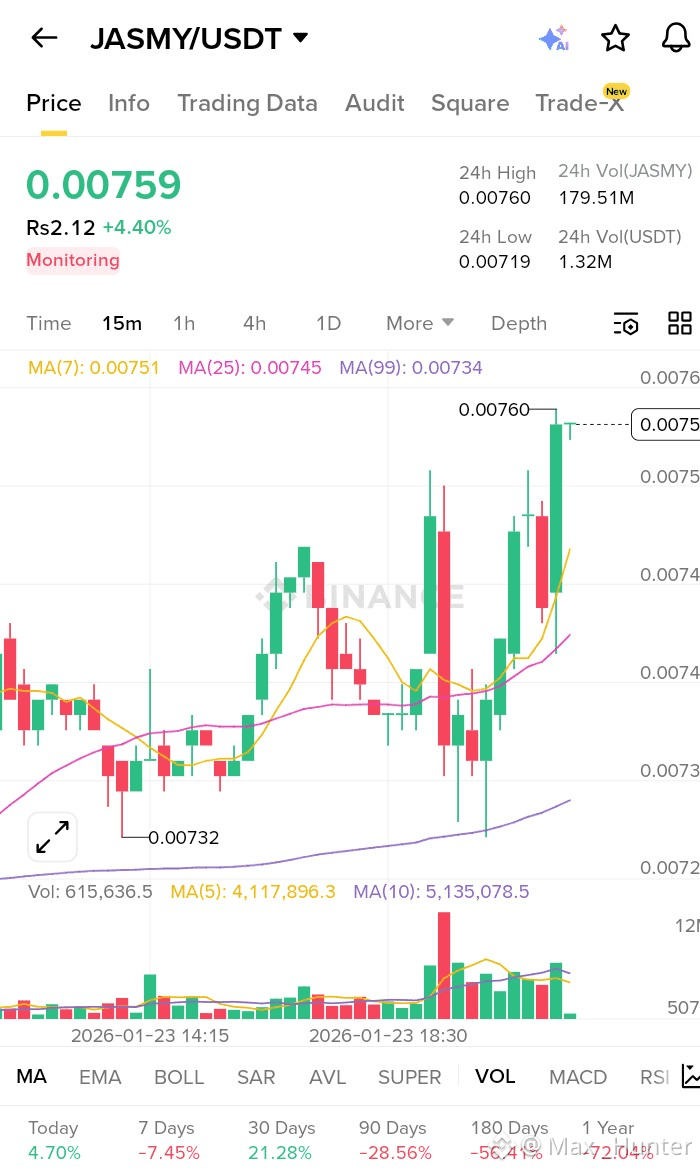This screenshot has width=700, height=1171.
Task: Open the JASMY/USDT pair selector dropdown
Action: point(199,38)
